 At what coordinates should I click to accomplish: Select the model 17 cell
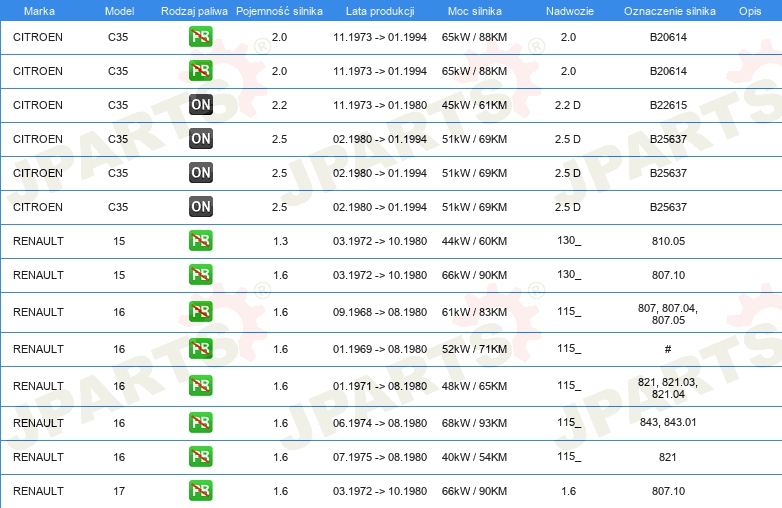119,491
